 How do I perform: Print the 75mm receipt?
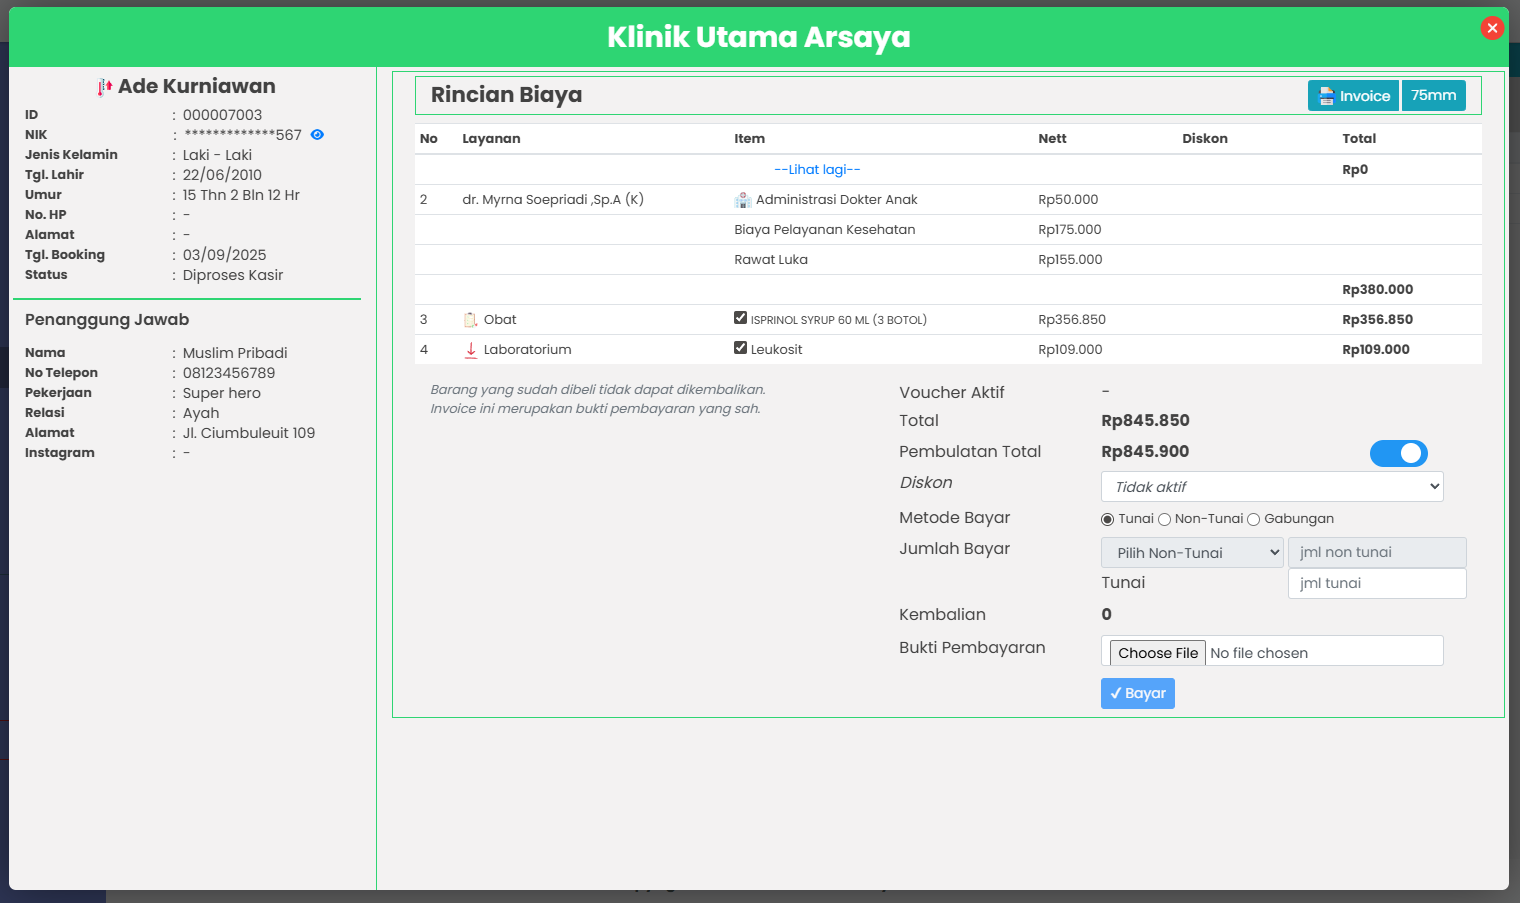pos(1433,96)
